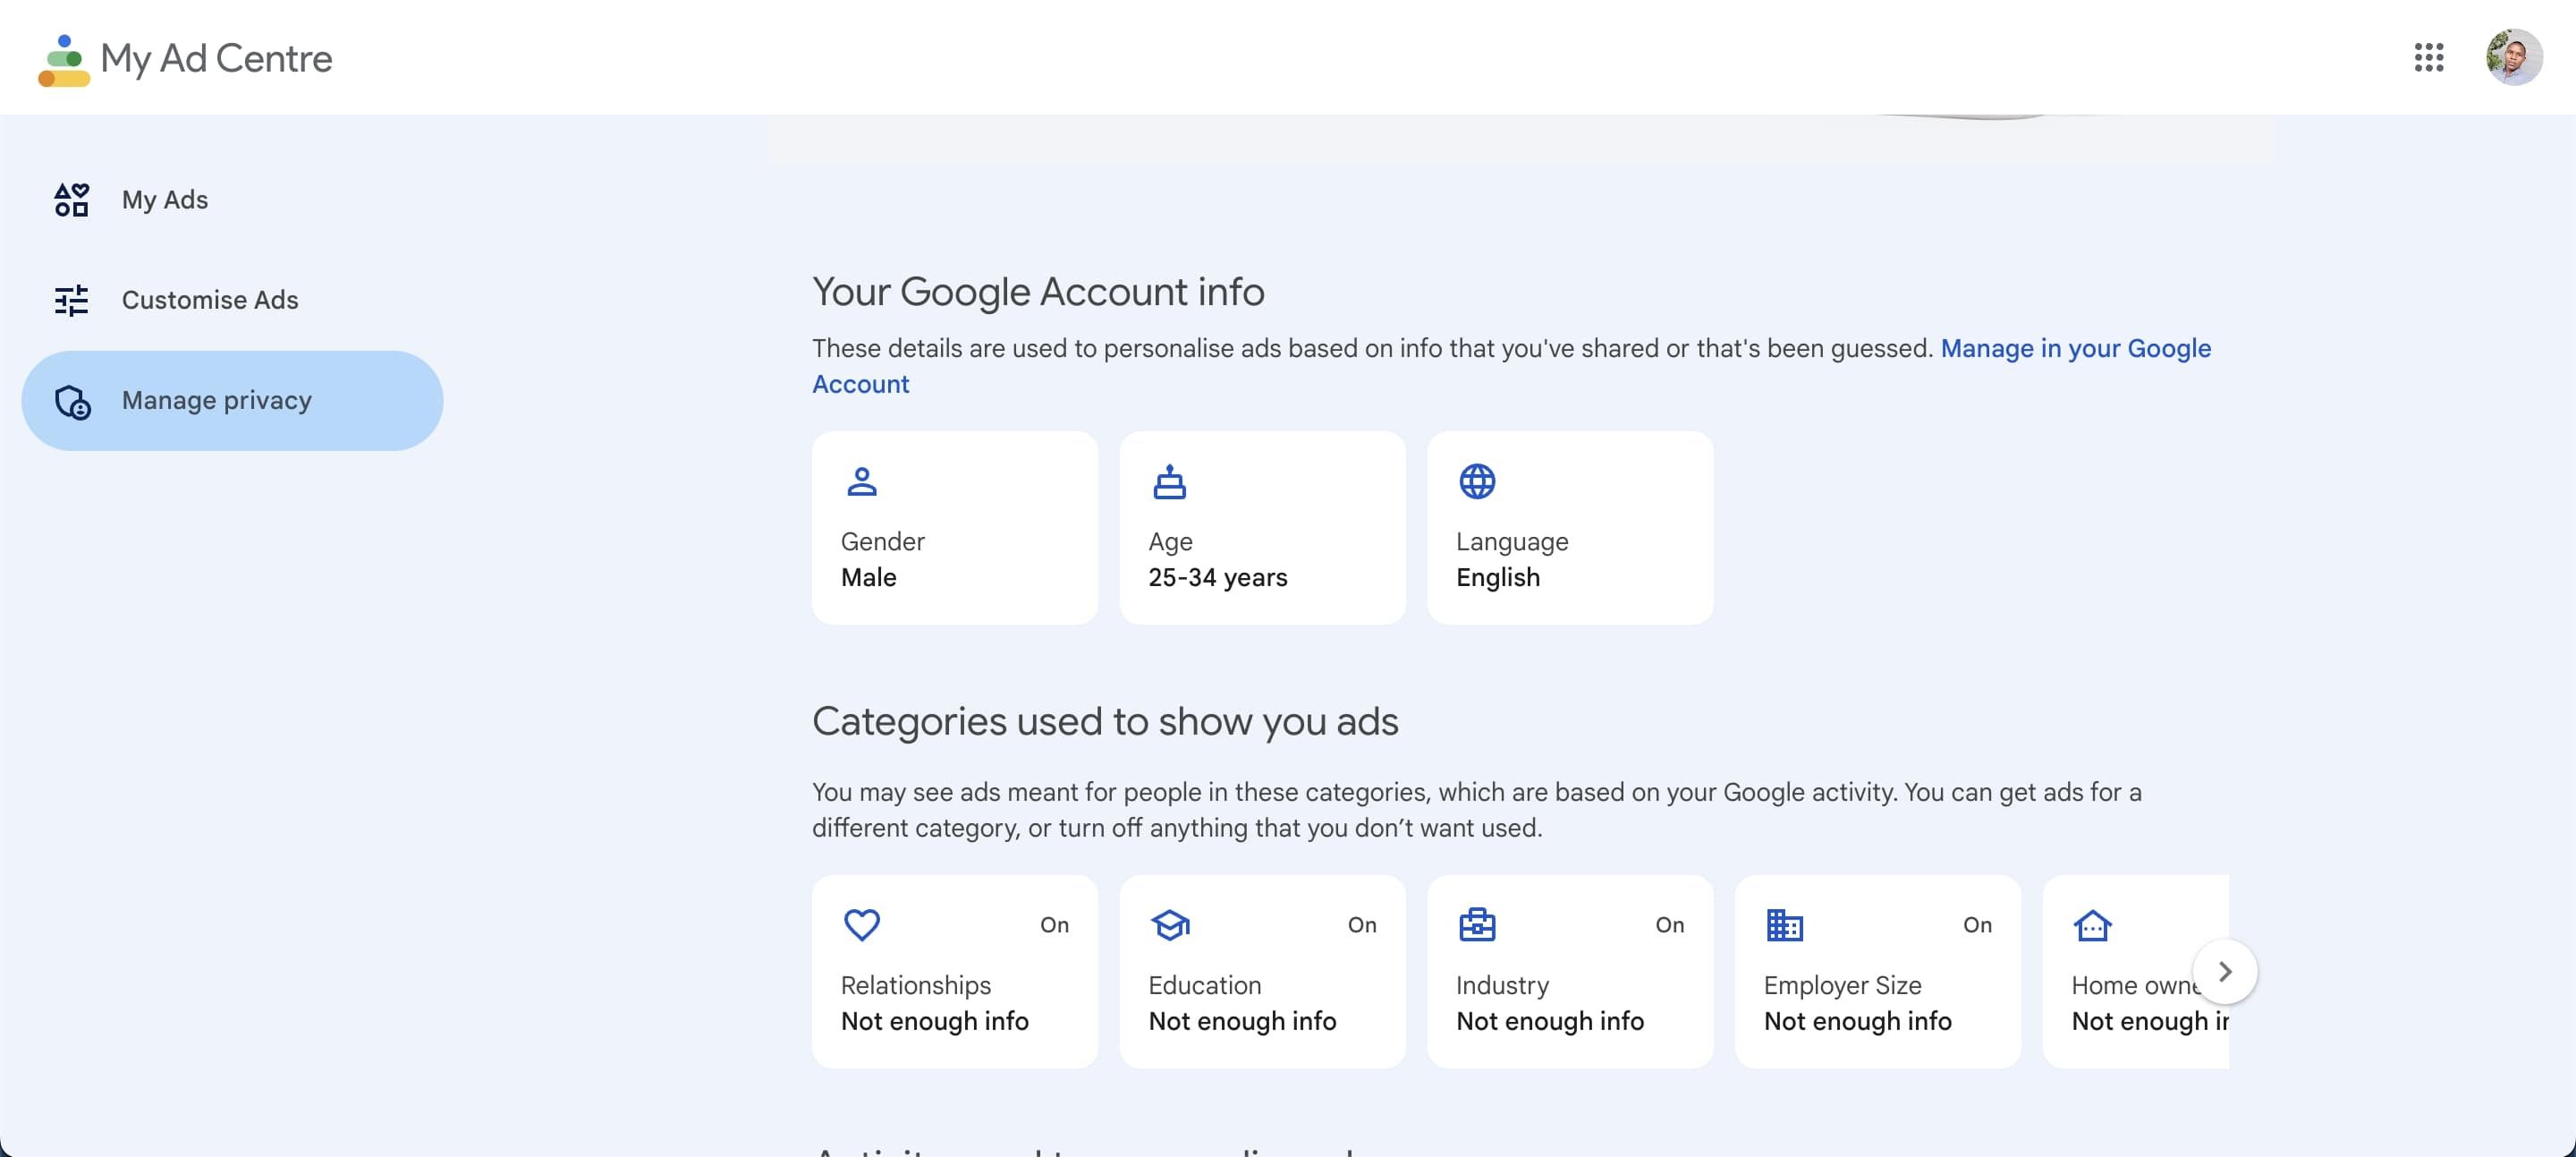Toggle the Employer Size On status
This screenshot has height=1157, width=2576.
1976,925
